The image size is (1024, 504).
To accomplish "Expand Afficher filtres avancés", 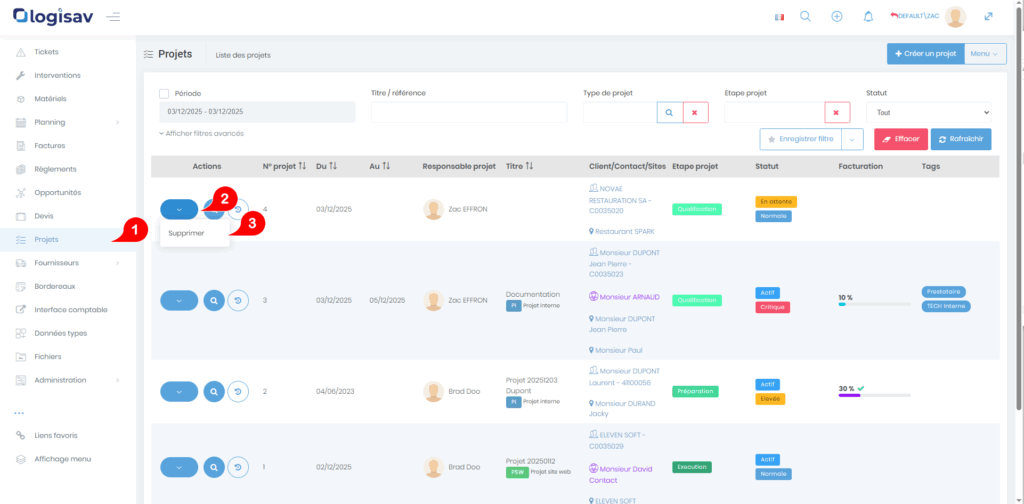I will click(201, 133).
